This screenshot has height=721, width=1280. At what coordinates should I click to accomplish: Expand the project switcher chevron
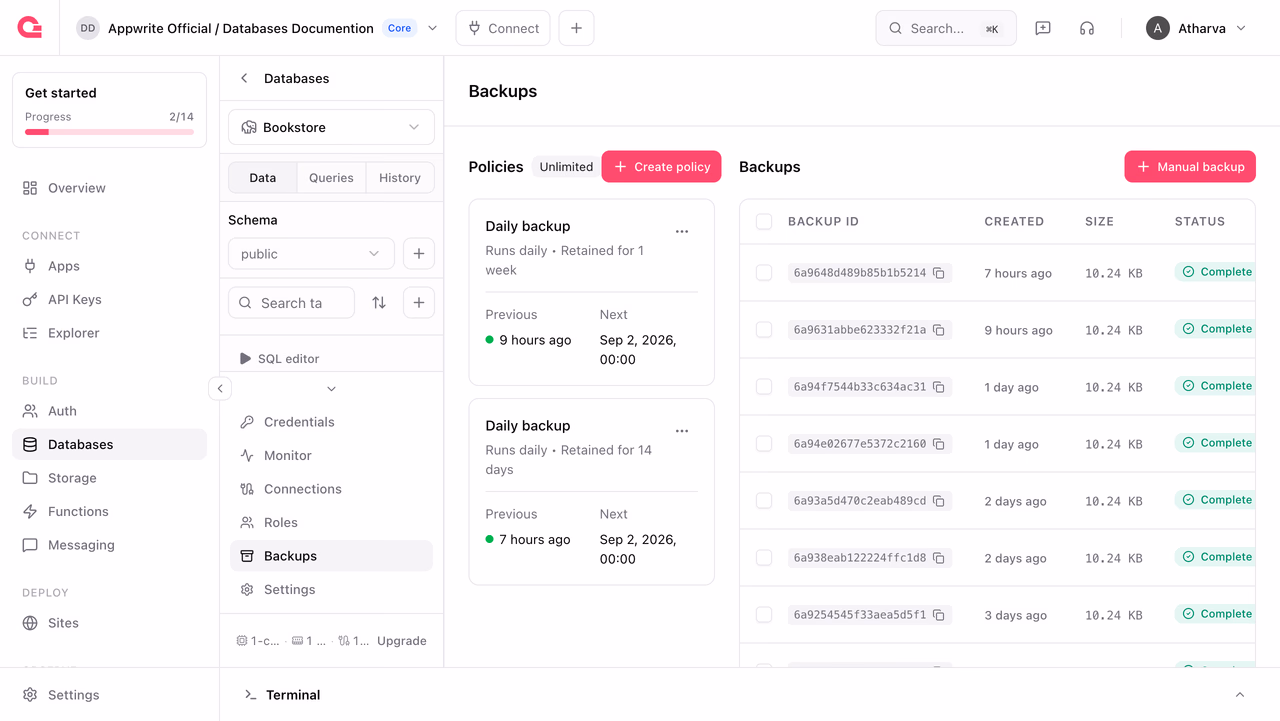click(433, 28)
